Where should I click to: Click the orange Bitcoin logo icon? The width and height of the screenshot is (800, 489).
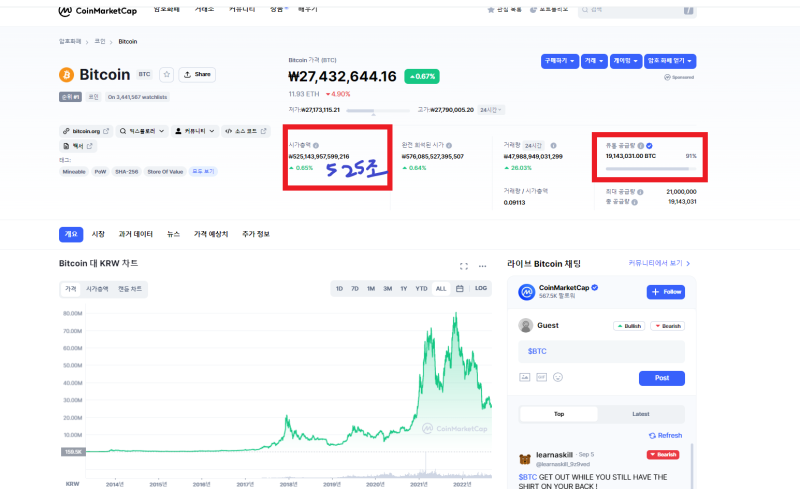[x=66, y=75]
